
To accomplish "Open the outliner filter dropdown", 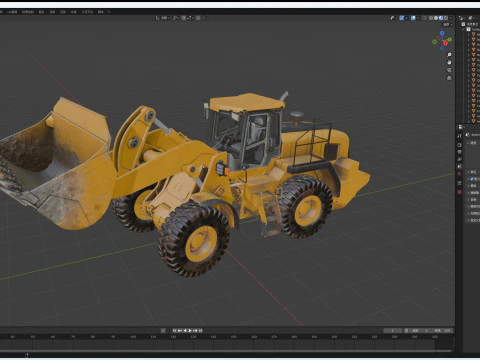I will (x=471, y=18).
